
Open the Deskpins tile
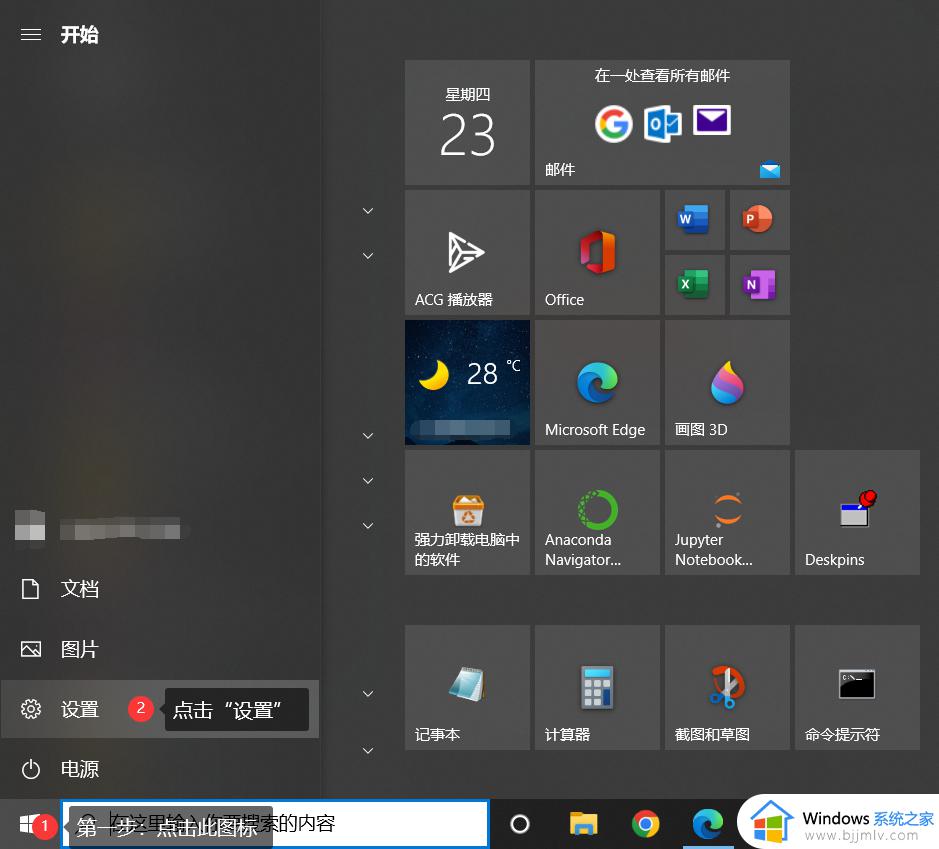click(857, 513)
